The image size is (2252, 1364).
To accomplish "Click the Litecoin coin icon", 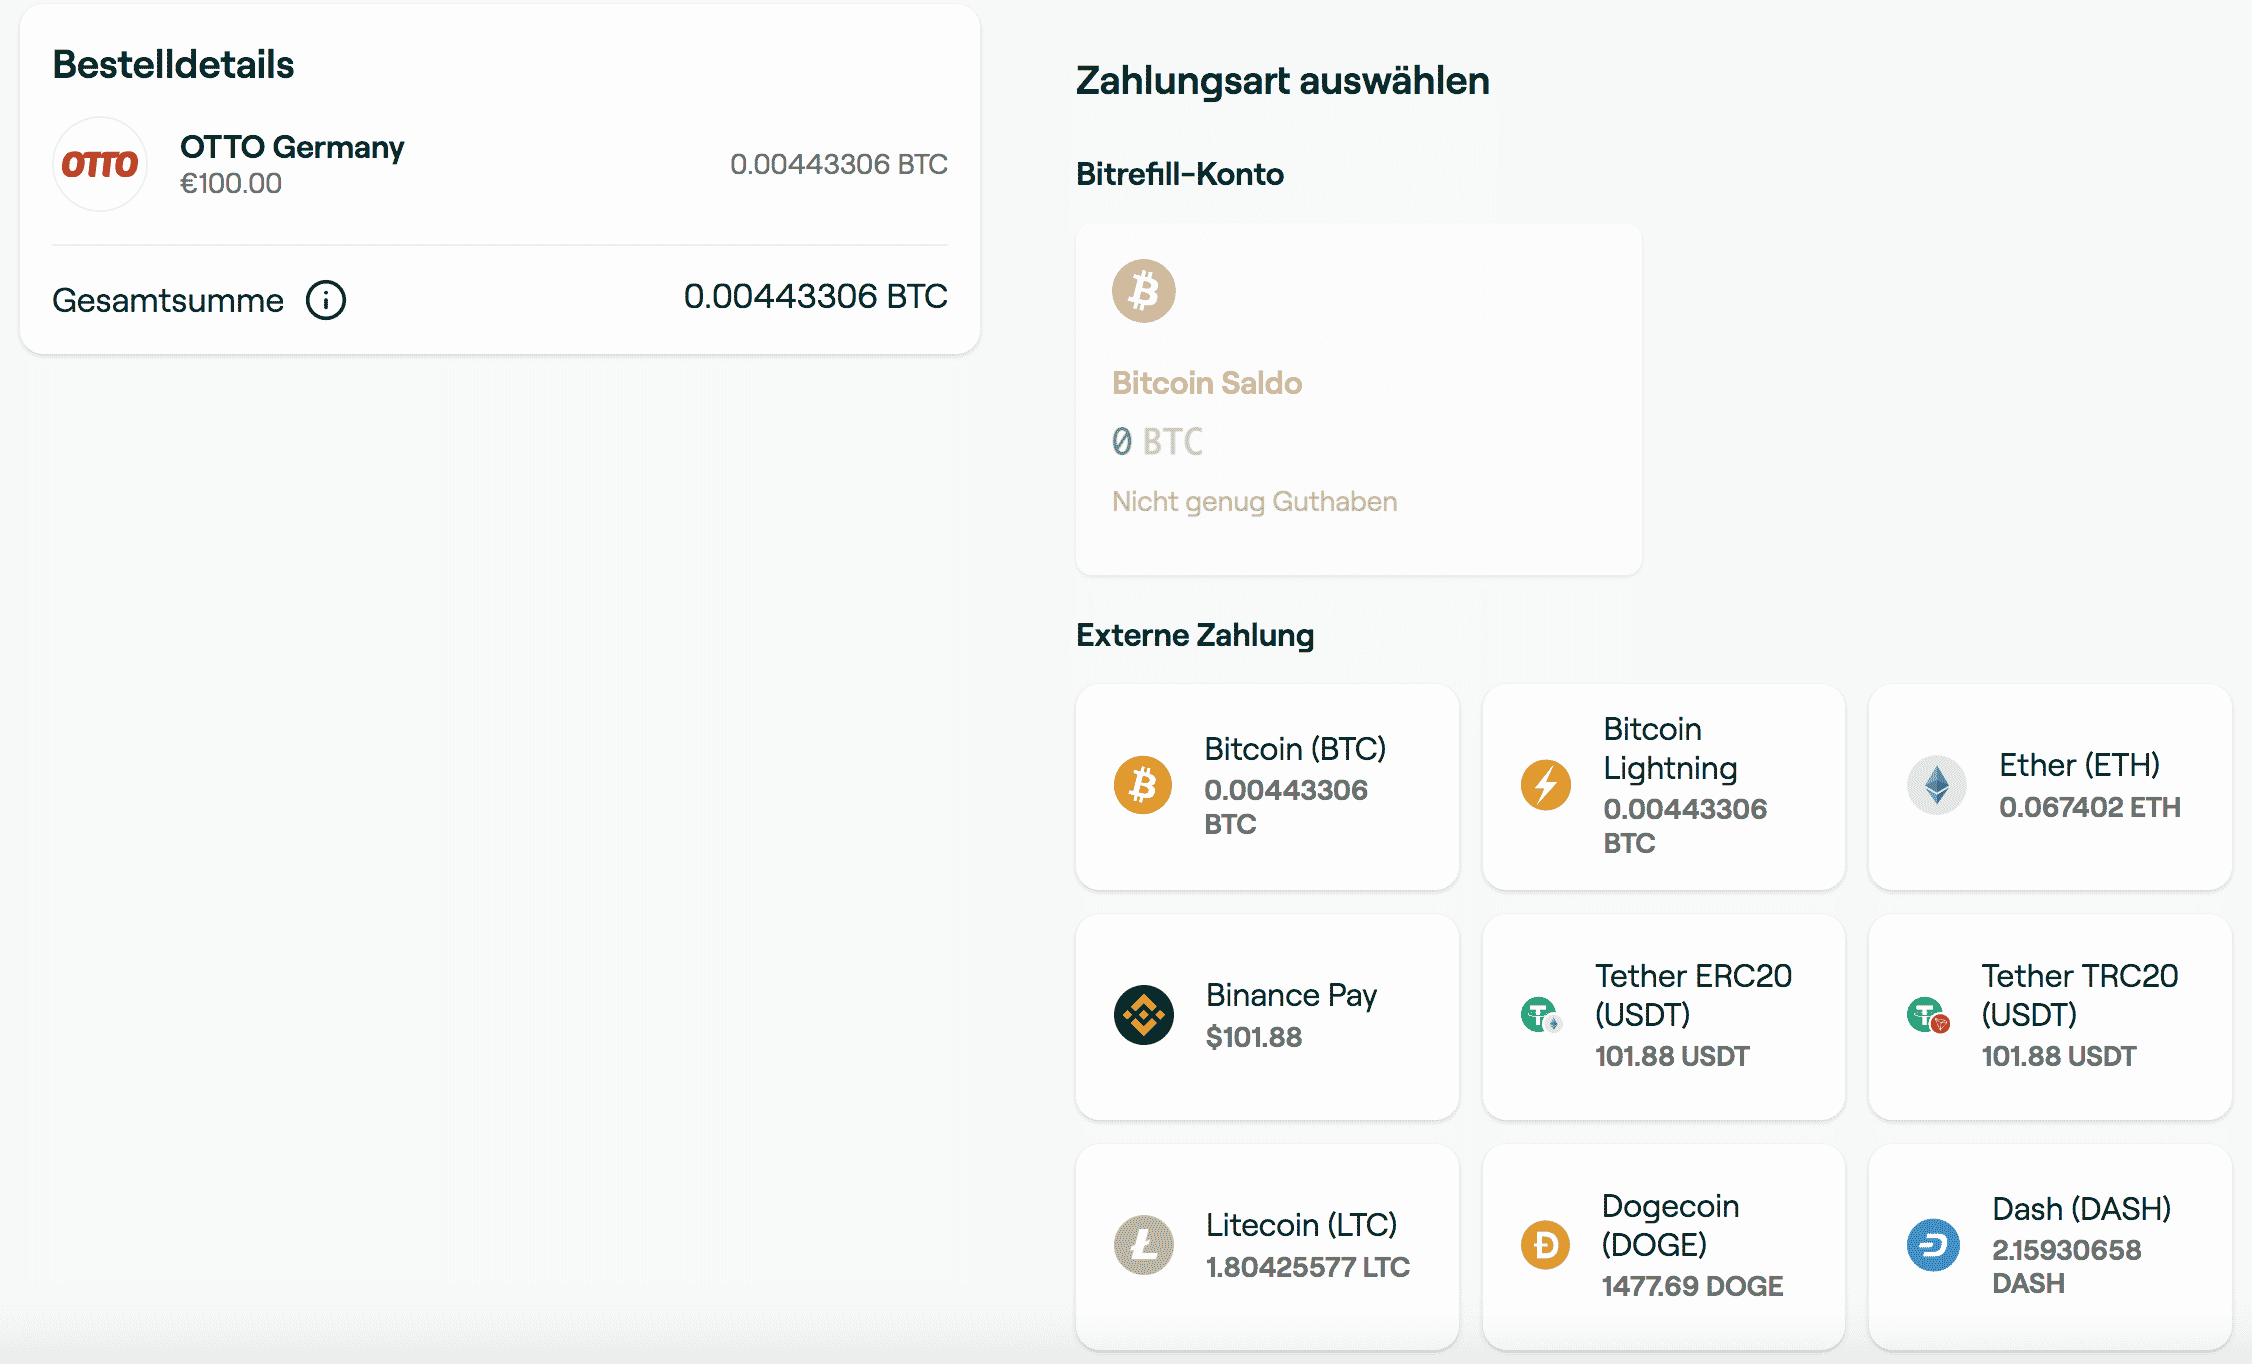I will point(1143,1245).
